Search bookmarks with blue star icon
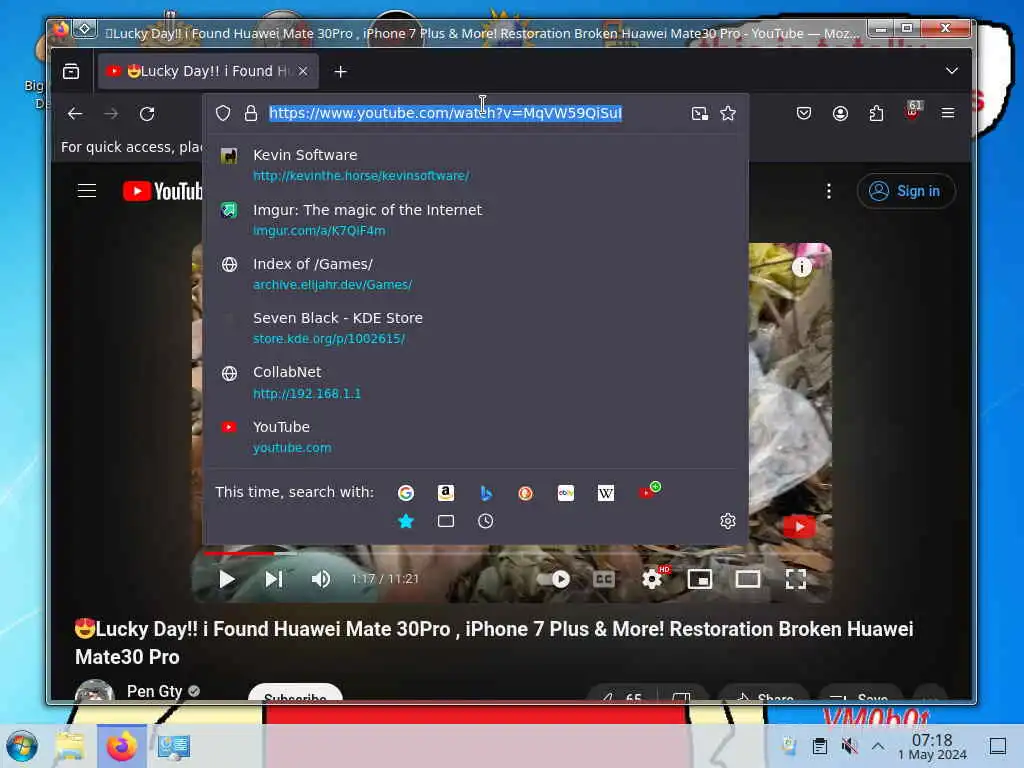The height and width of the screenshot is (768, 1024). point(406,521)
